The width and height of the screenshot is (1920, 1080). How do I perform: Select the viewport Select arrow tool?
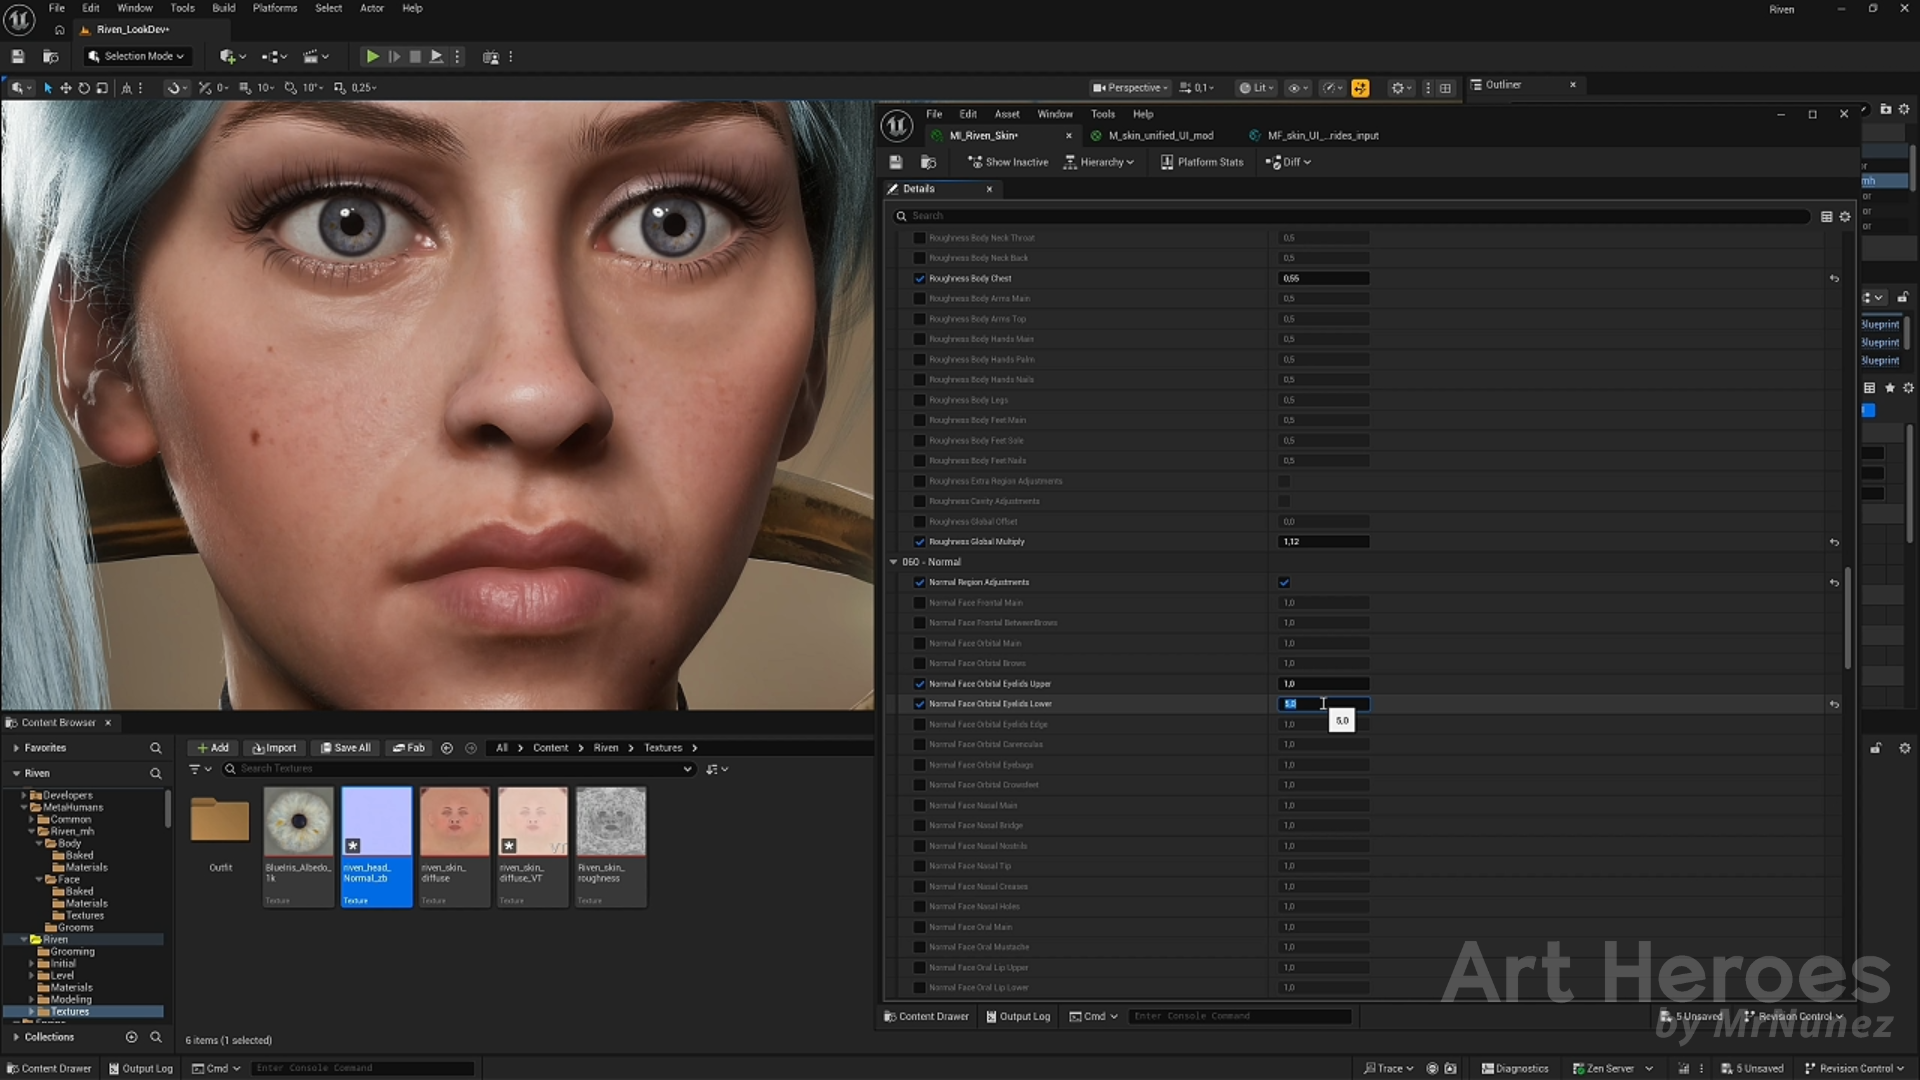pyautogui.click(x=47, y=88)
